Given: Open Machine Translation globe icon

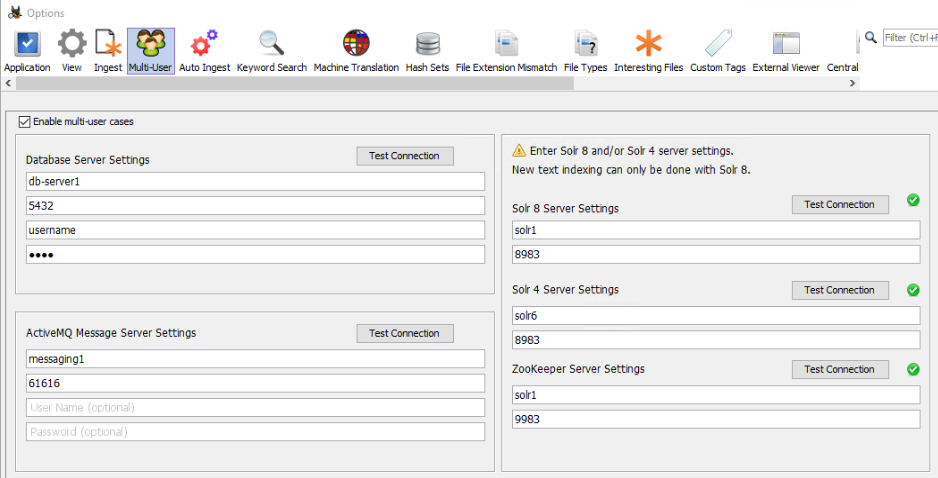Looking at the screenshot, I should (x=356, y=44).
